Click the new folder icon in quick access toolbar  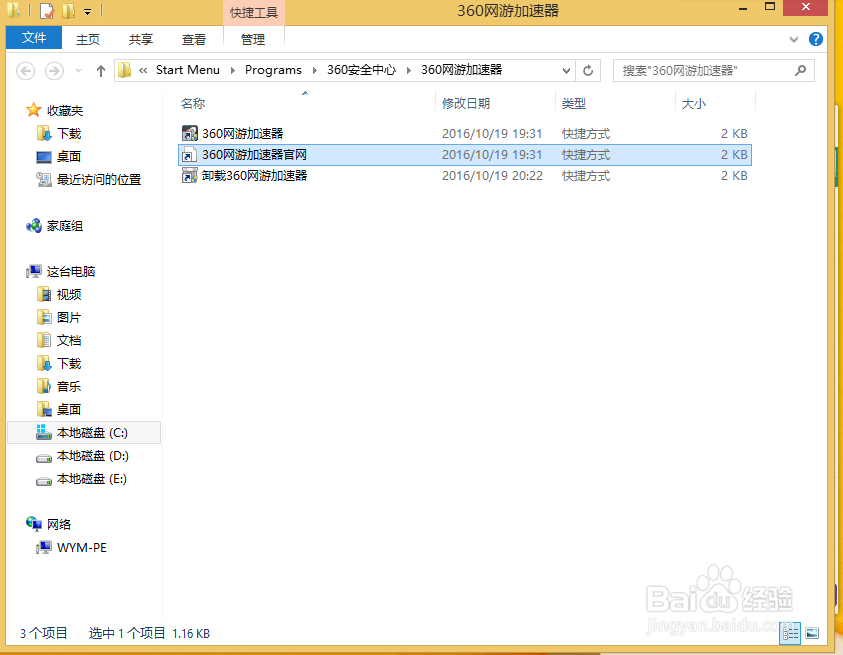click(x=66, y=11)
